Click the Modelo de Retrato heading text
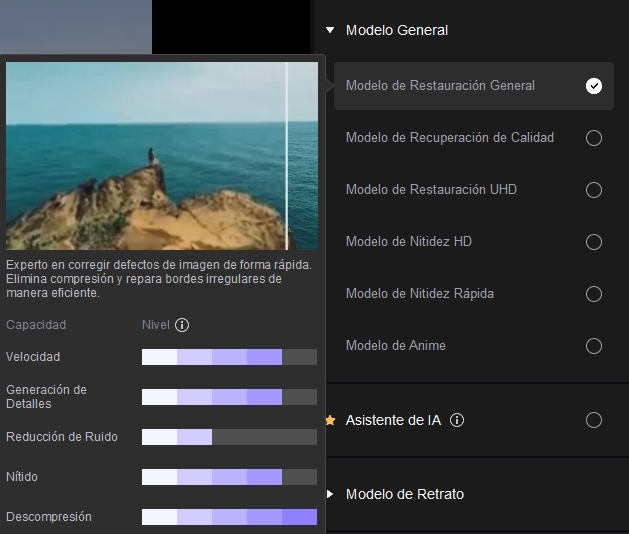Image resolution: width=629 pixels, height=534 pixels. (404, 494)
